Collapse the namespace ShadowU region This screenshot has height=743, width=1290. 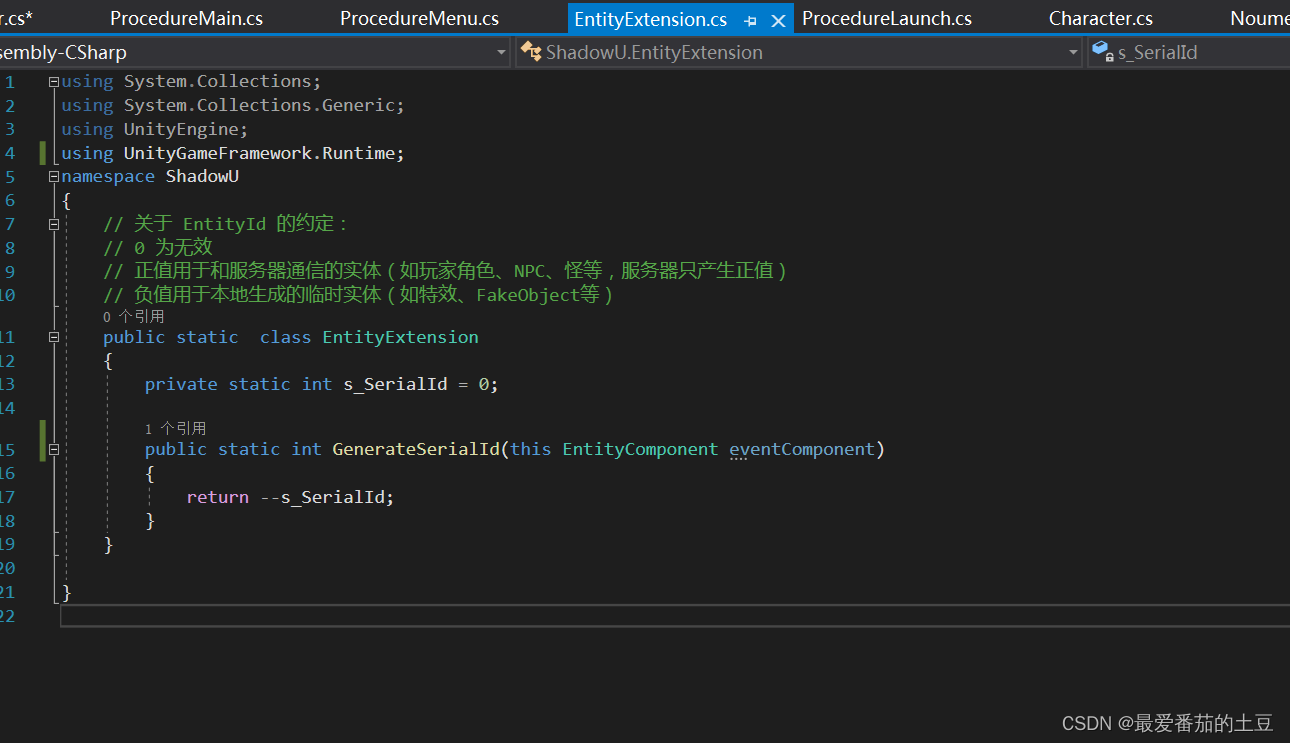(54, 176)
